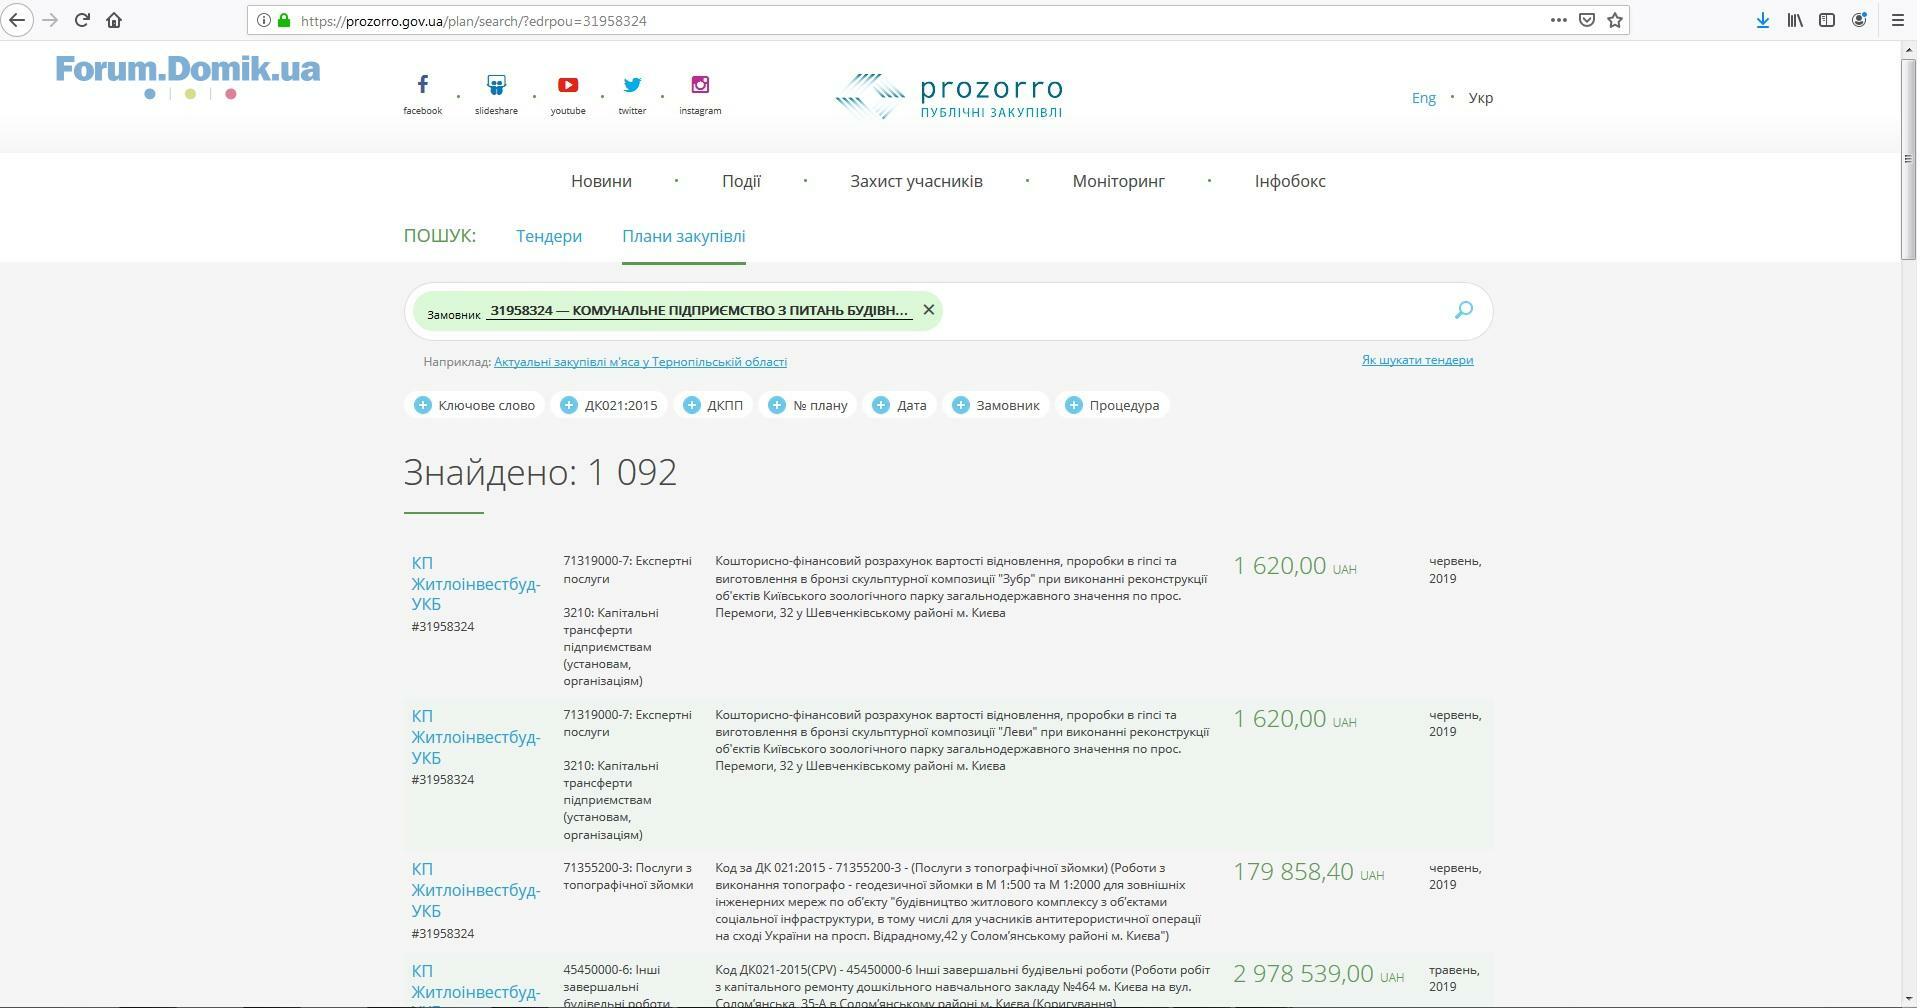Select date травень, 2019
1920x1008 pixels.
click(x=1455, y=978)
